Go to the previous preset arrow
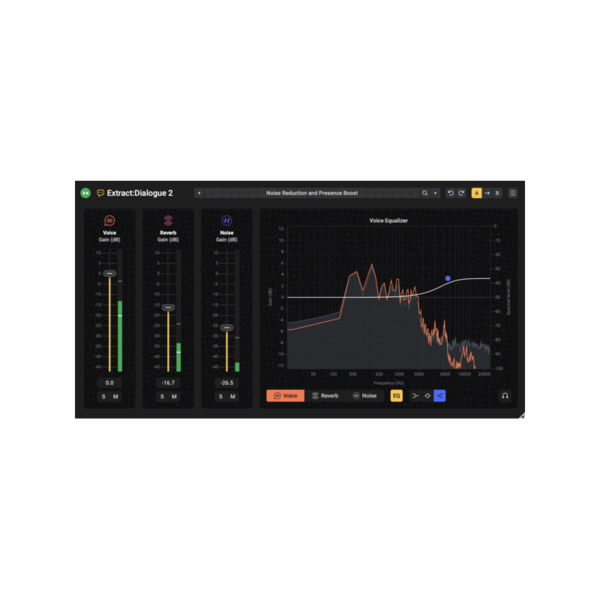Screen dimensions: 600x600 pyautogui.click(x=199, y=193)
